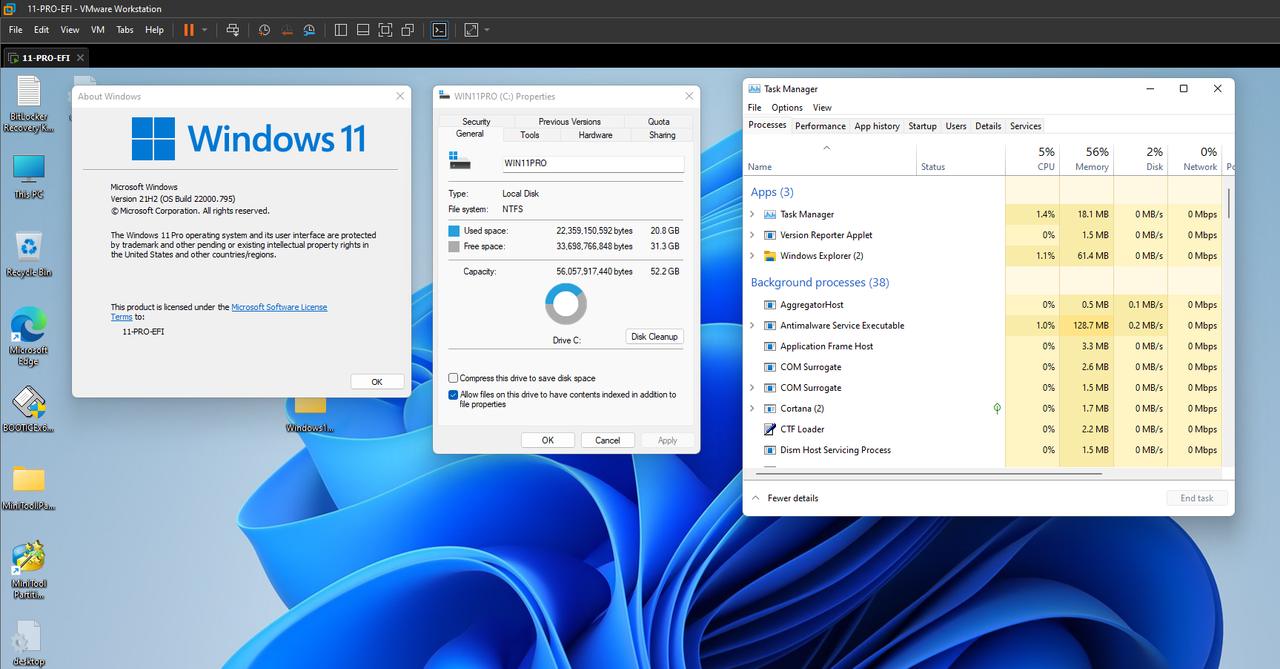
Task: Open the power options dropdown beside pause
Action: [205, 30]
